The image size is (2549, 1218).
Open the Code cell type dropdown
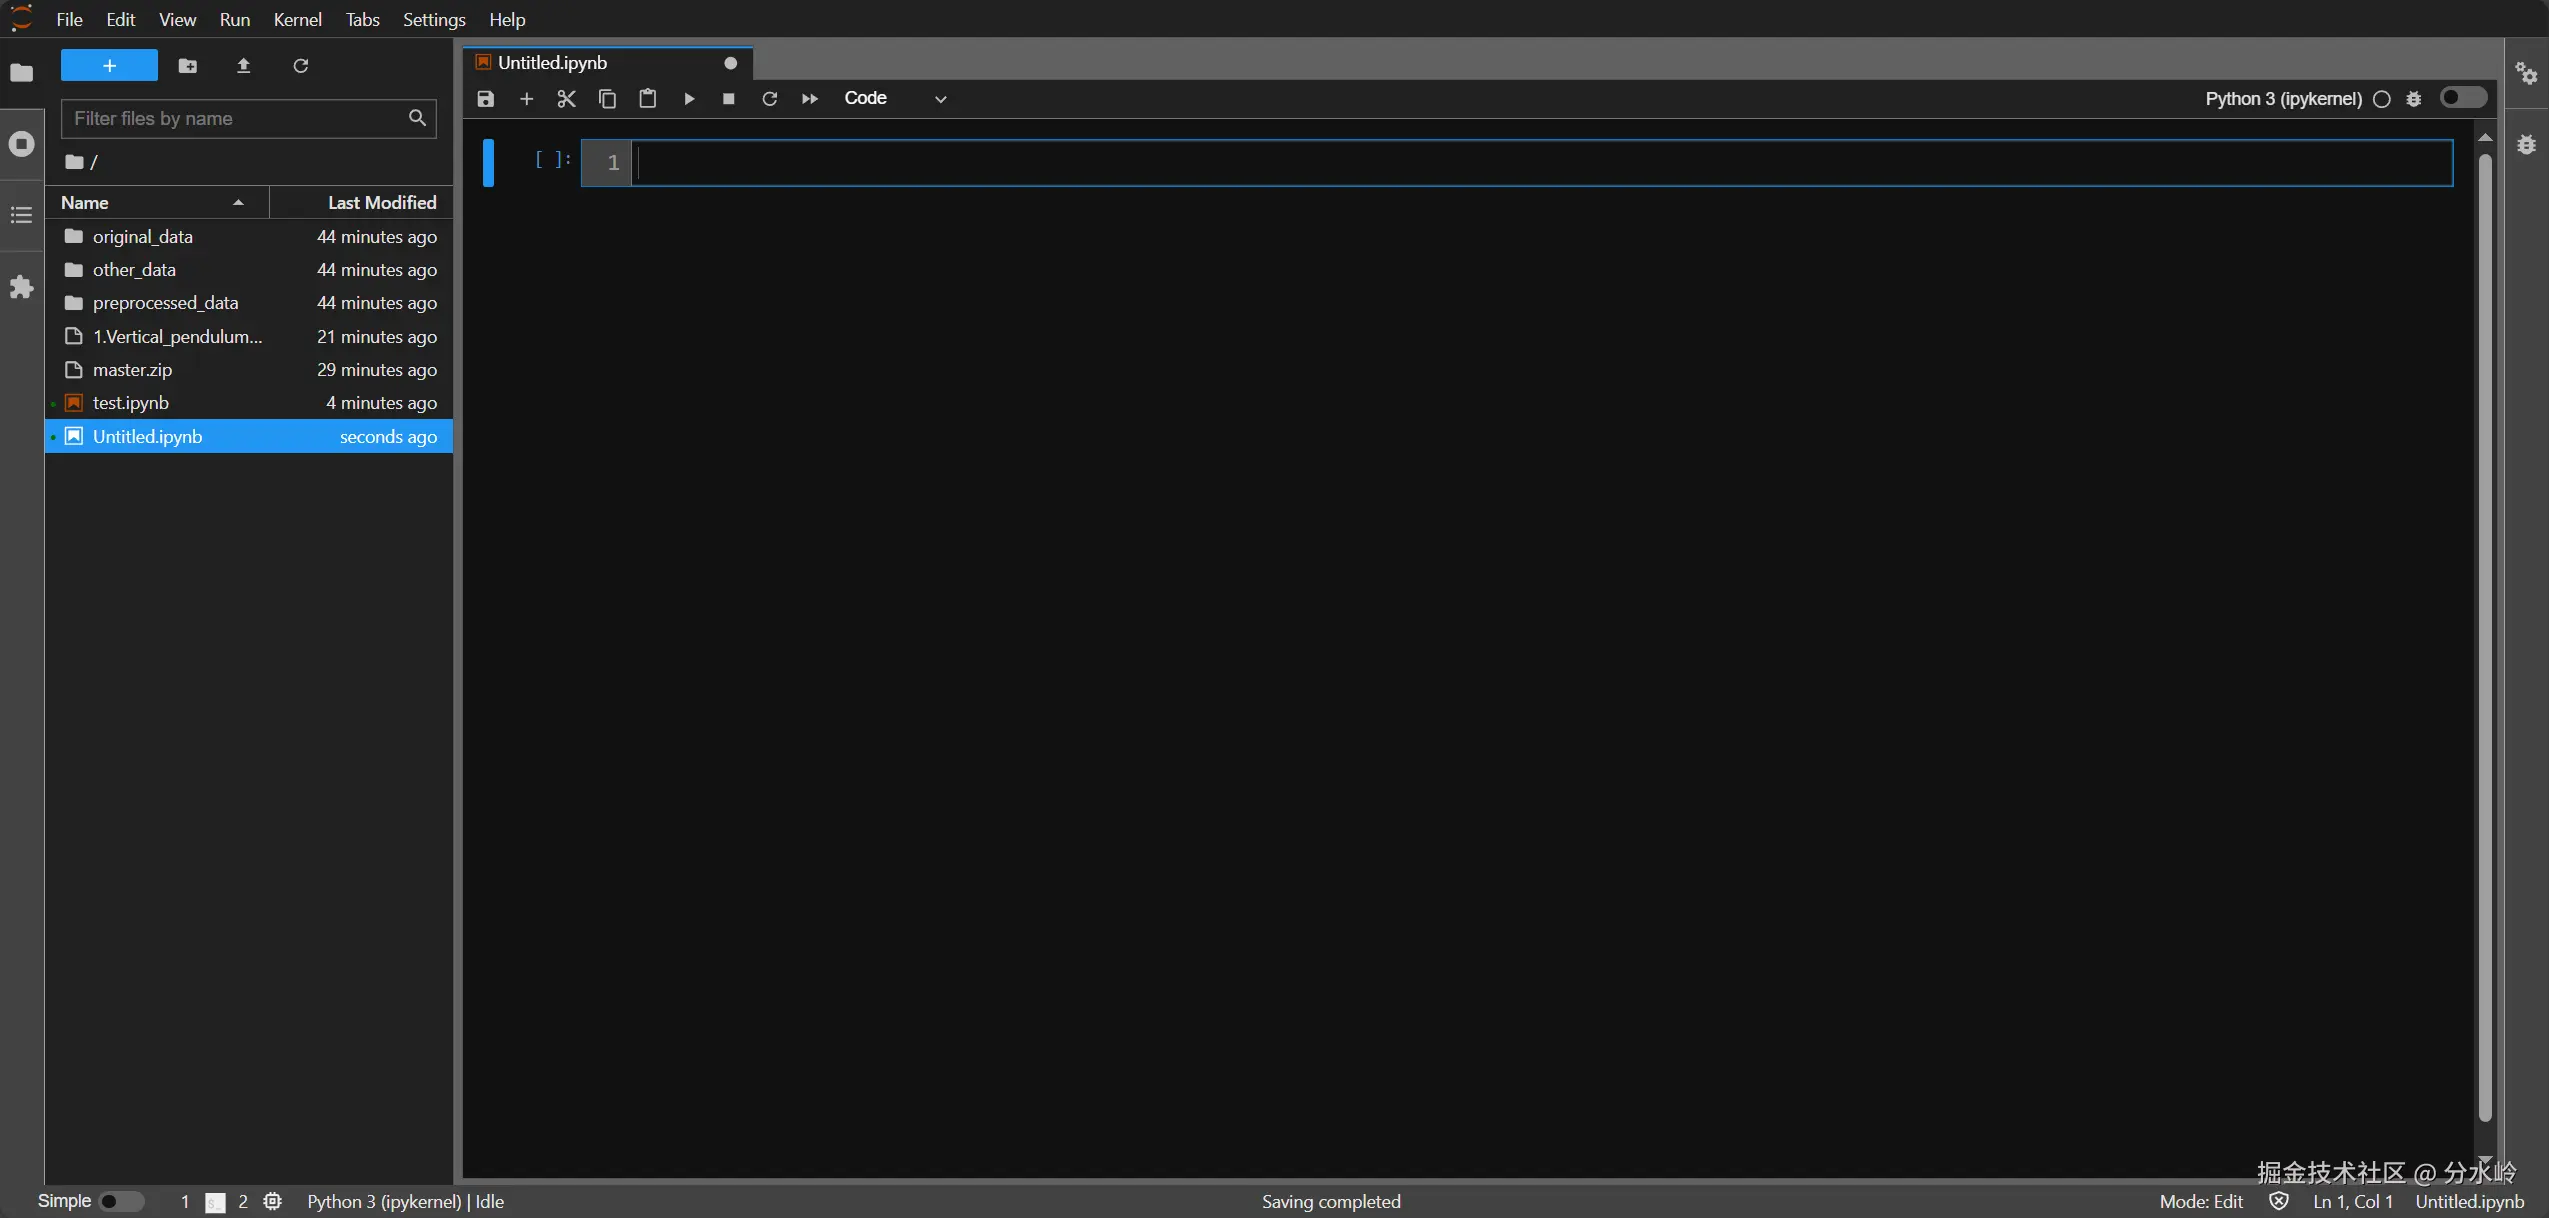tap(895, 98)
